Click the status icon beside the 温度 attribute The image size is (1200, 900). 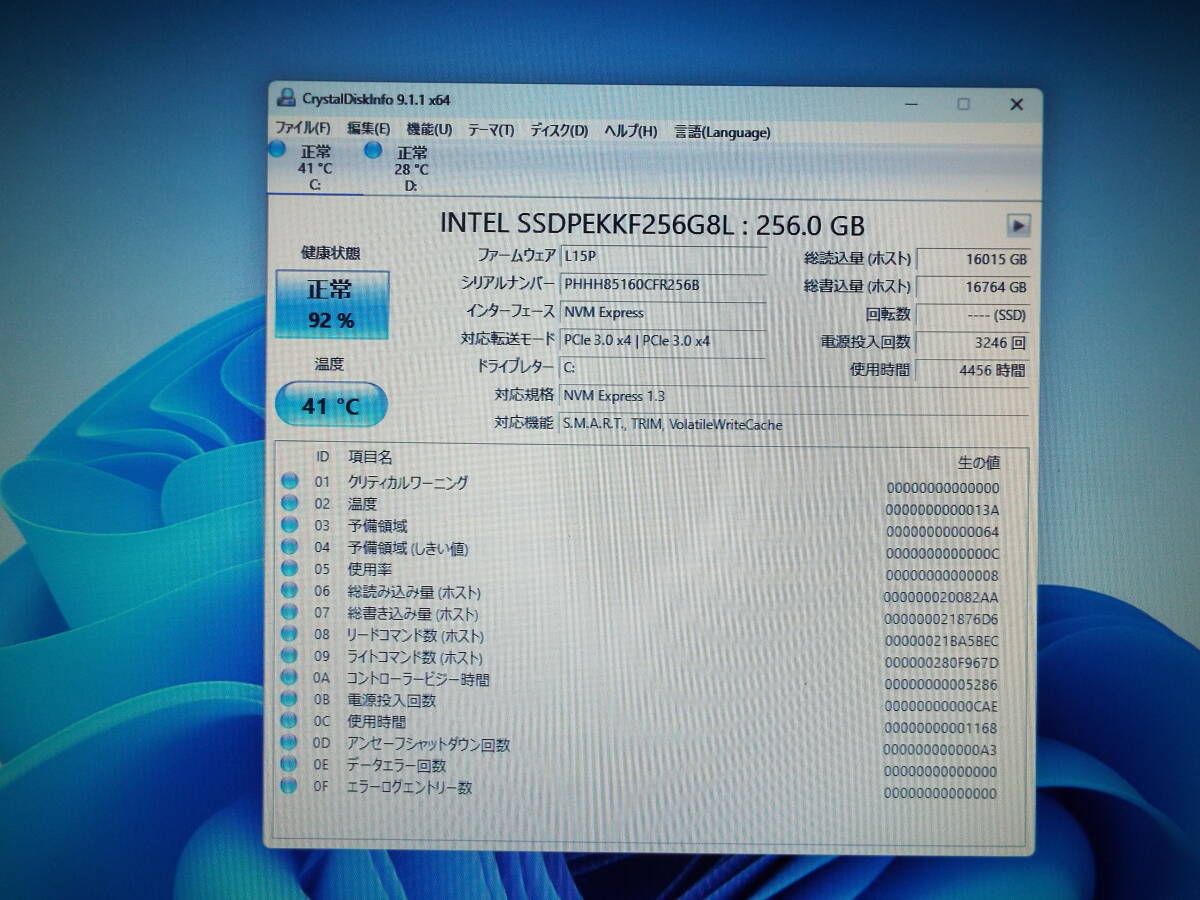tap(290, 504)
